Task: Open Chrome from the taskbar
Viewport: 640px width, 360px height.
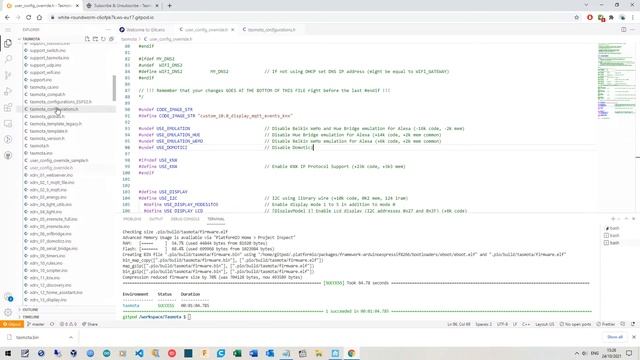Action: point(351,353)
